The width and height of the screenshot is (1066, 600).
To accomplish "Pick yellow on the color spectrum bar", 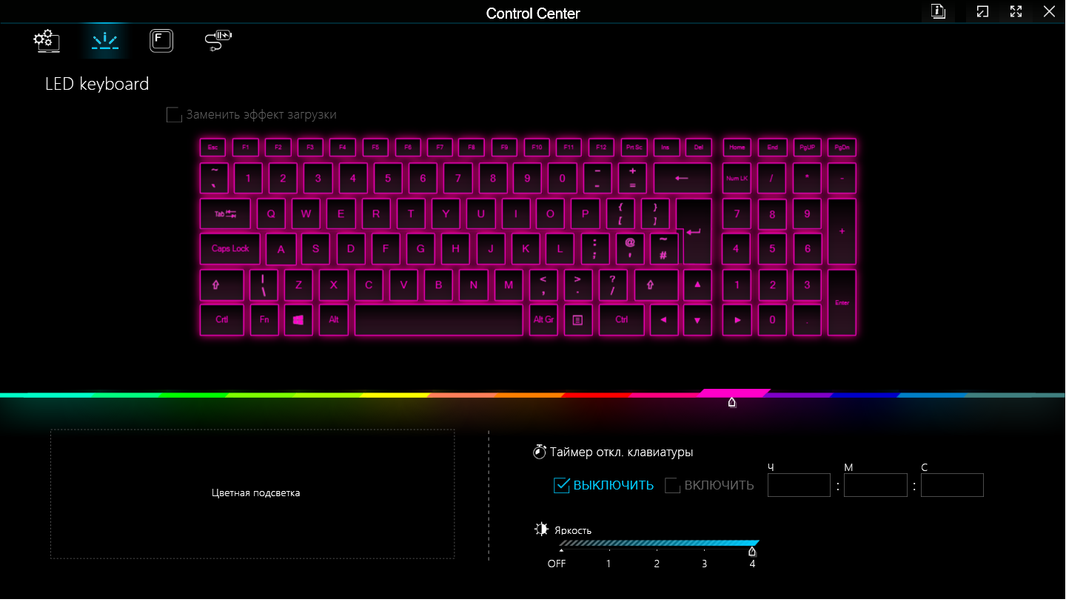I will [395, 395].
